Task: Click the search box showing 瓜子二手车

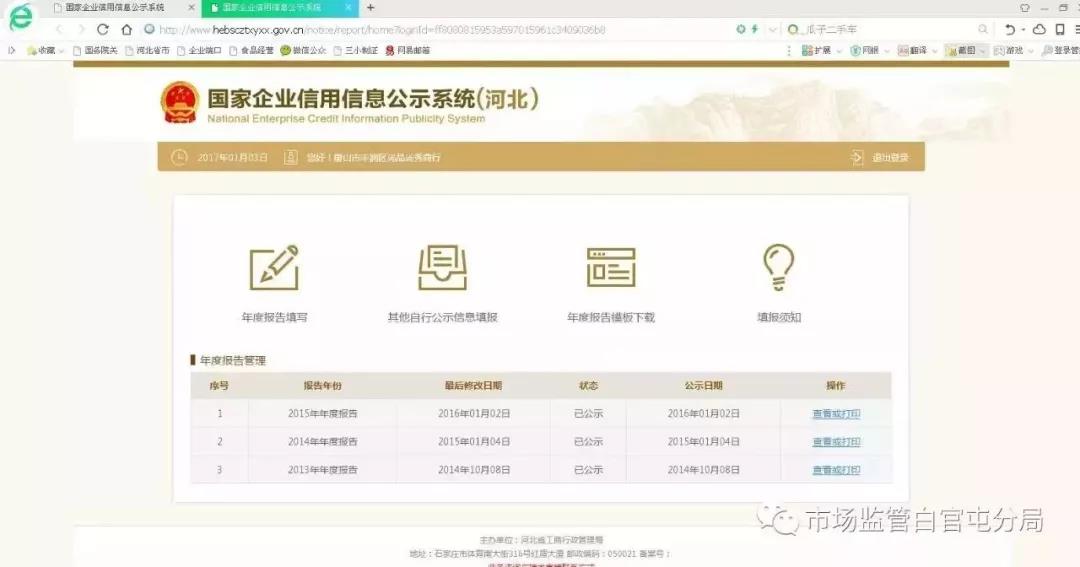Action: click(880, 30)
